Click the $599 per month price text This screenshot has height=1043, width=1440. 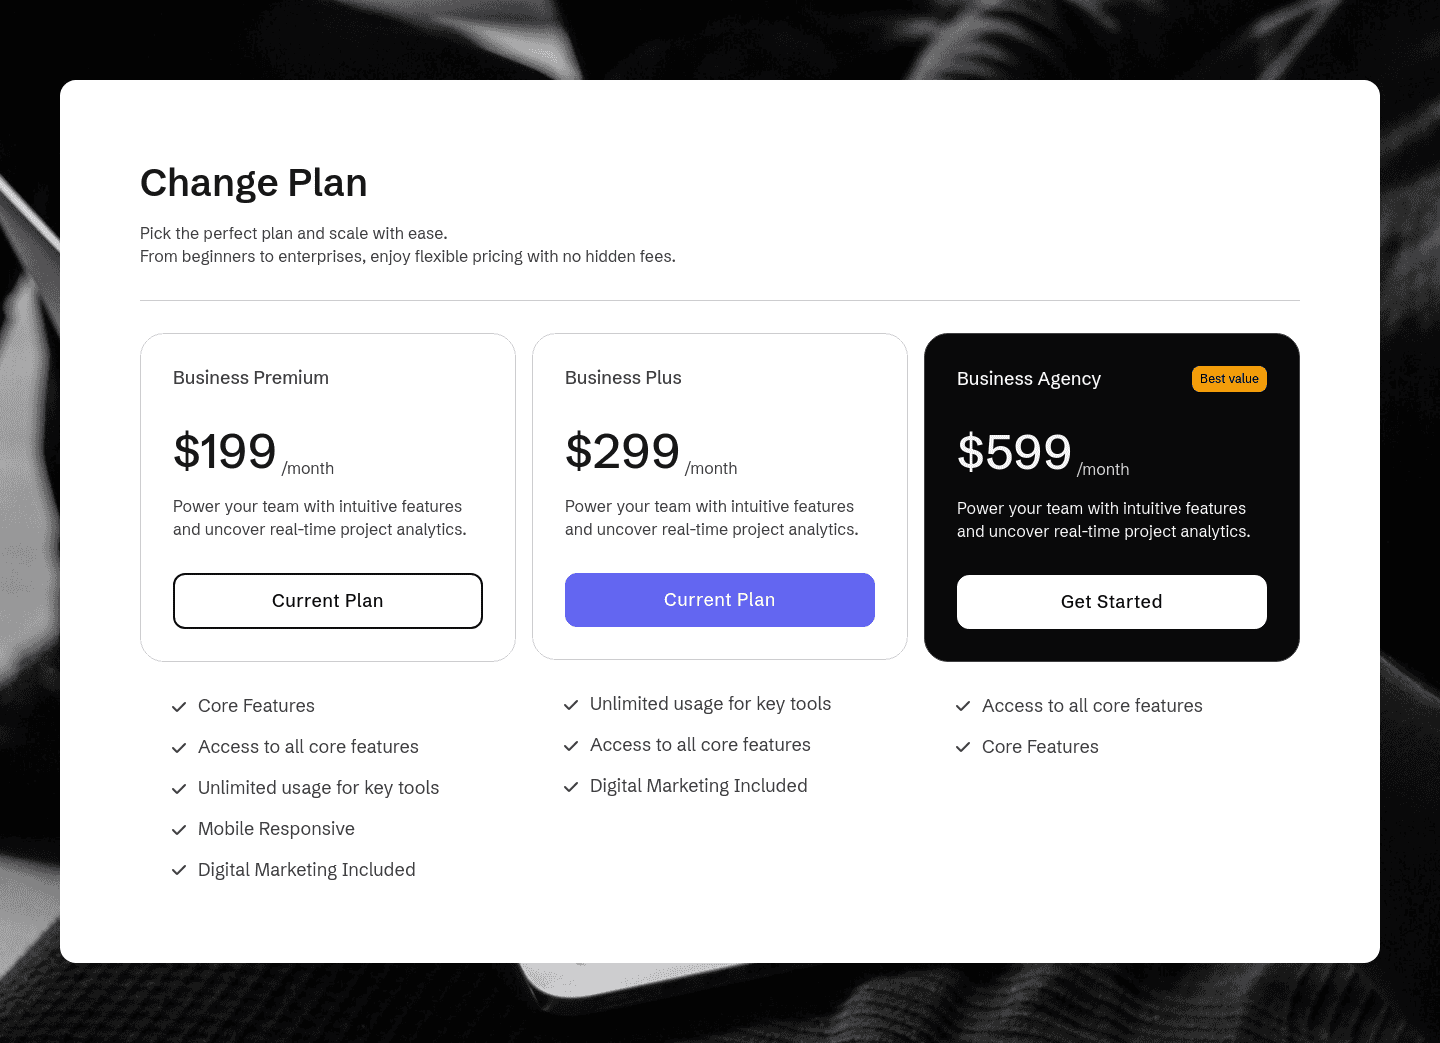[1015, 452]
